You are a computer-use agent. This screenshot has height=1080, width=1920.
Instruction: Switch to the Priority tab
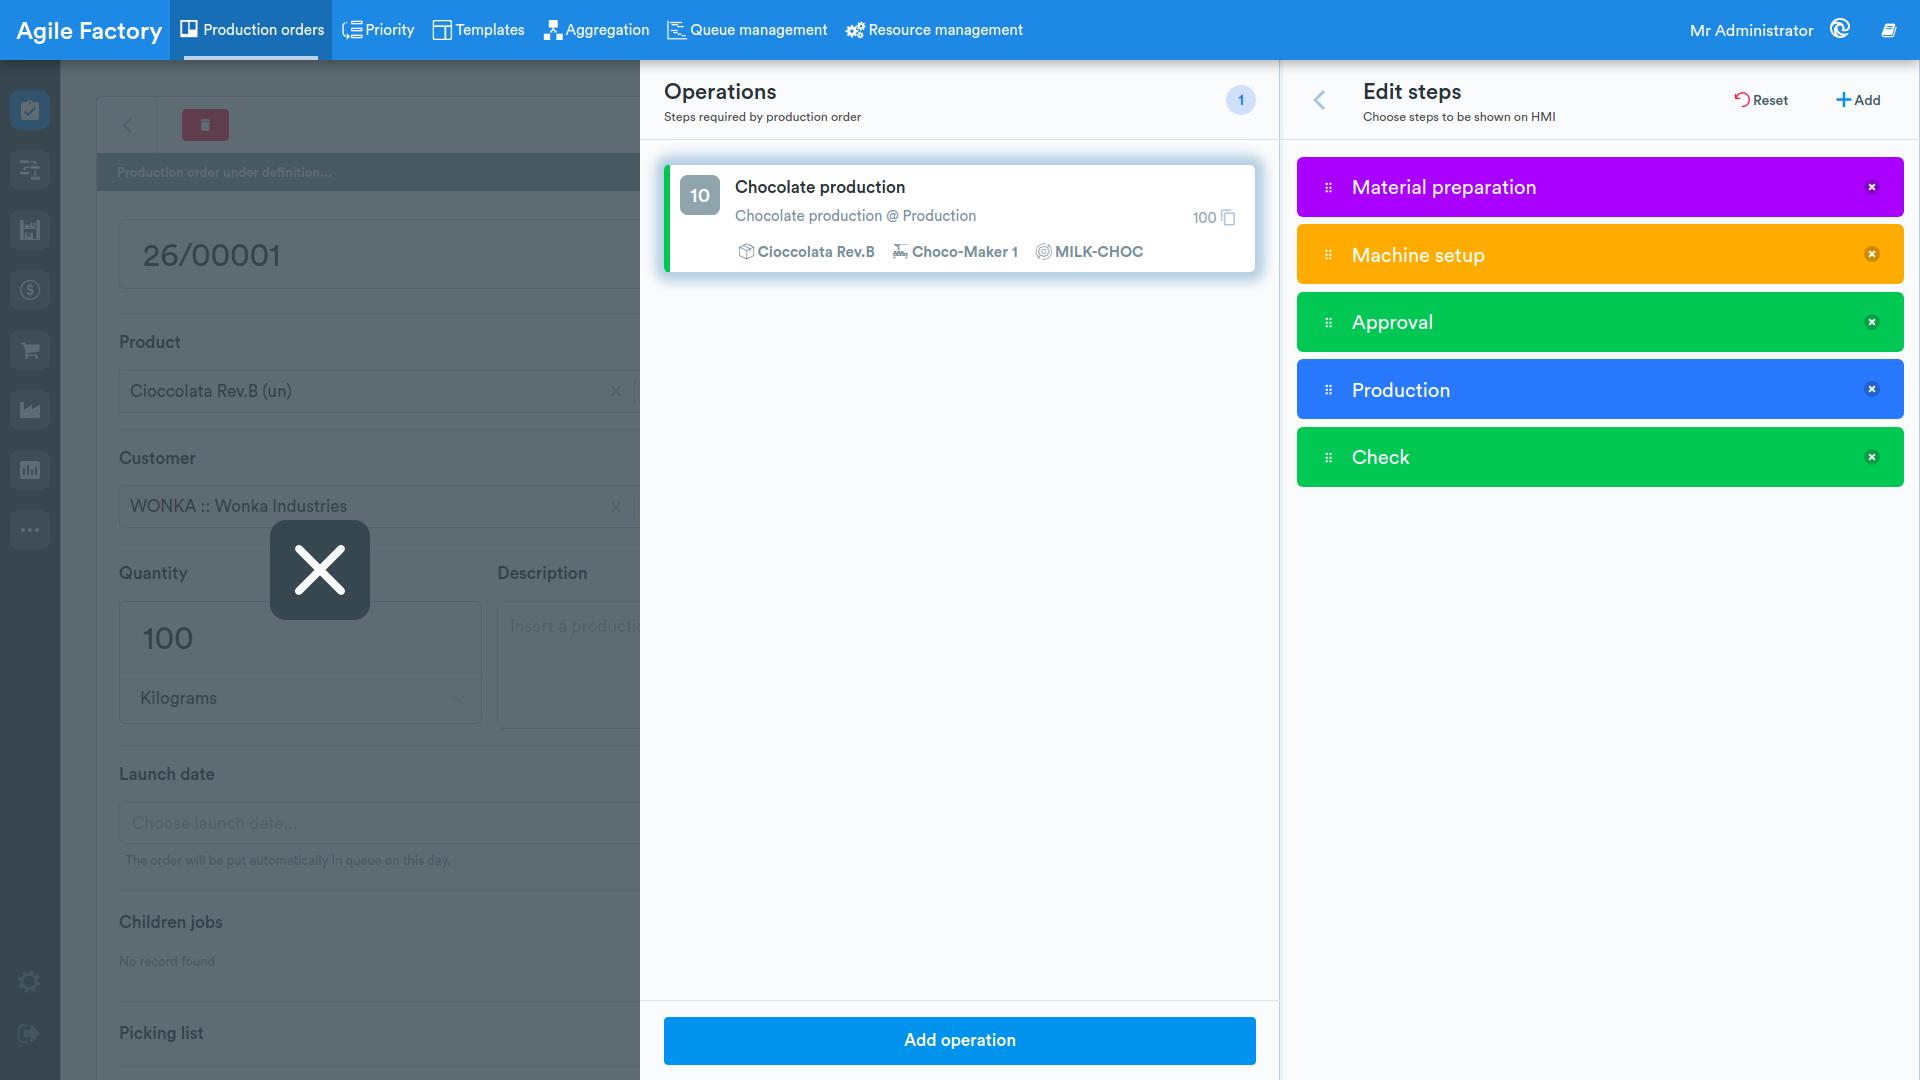[x=378, y=30]
